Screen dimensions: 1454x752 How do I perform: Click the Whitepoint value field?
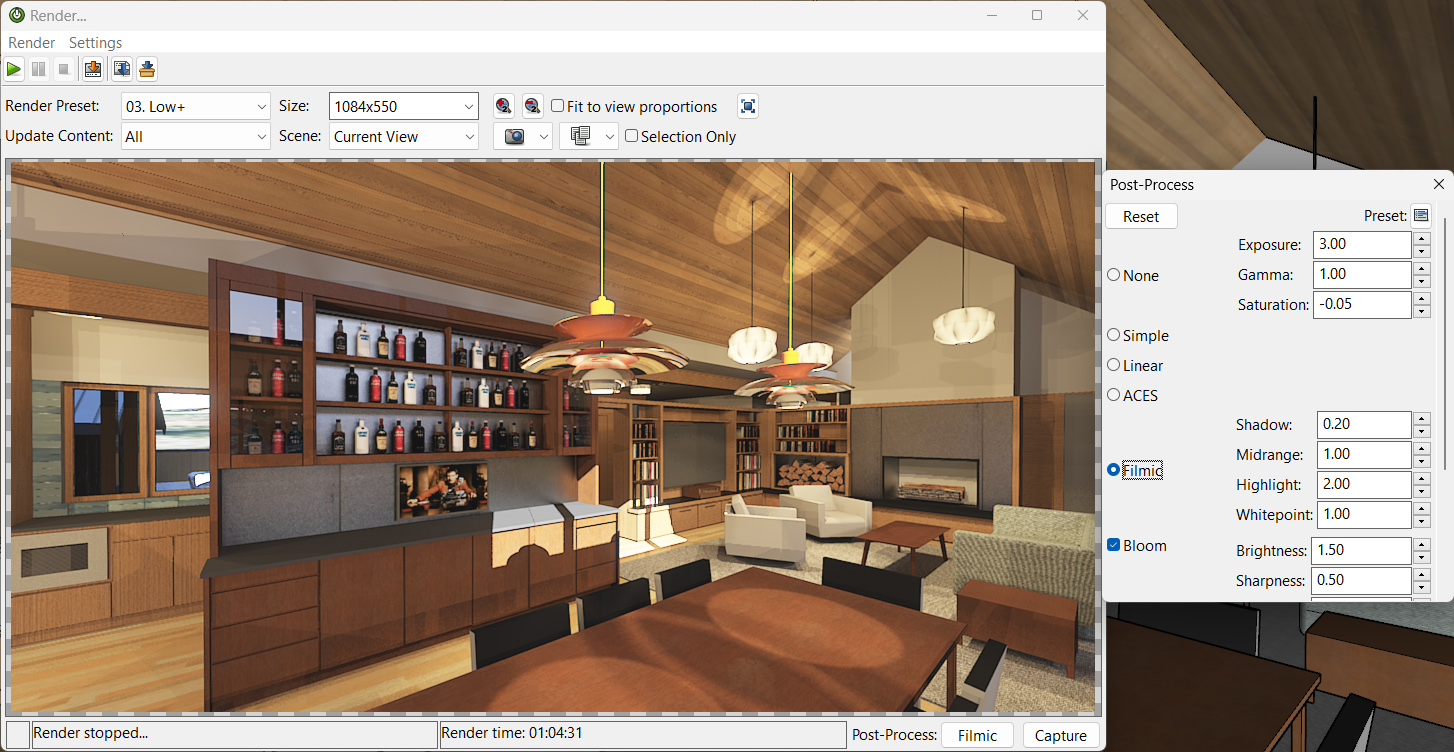(x=1364, y=514)
